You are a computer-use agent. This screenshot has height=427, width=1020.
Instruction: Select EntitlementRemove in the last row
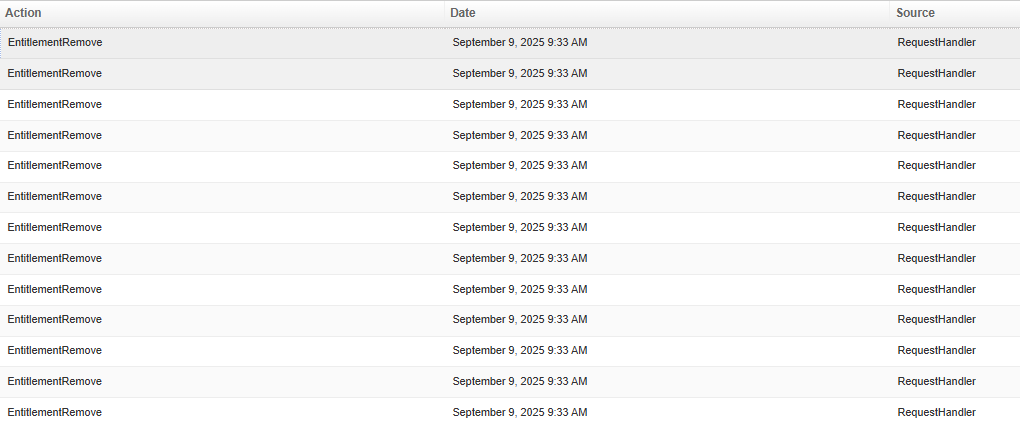55,412
